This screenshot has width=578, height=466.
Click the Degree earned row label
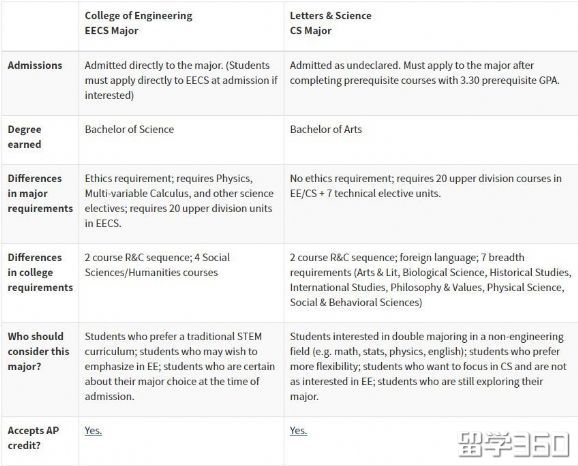pos(24,137)
